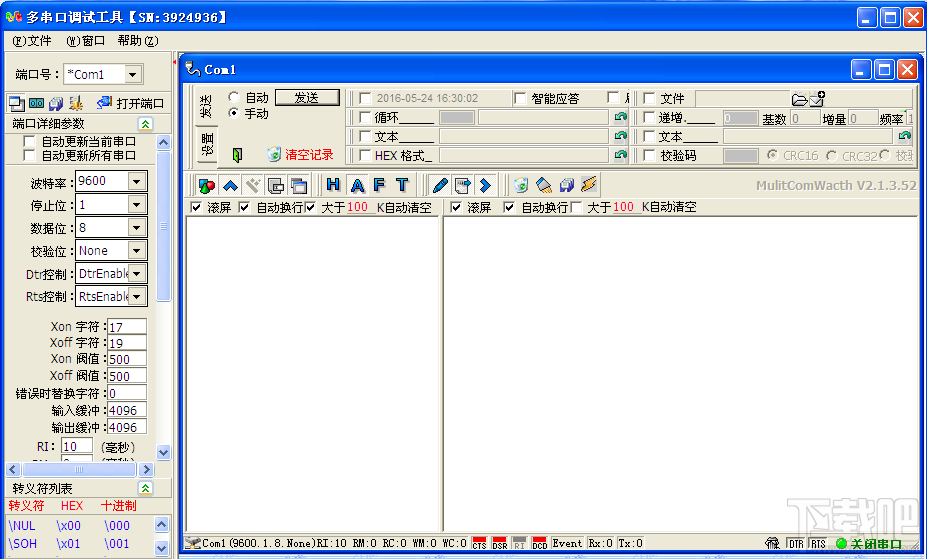Viewport: 927px width, 559px height.
Task: Click the vertical scrollbar thumb in parameters panel
Action: pyautogui.click(x=164, y=226)
